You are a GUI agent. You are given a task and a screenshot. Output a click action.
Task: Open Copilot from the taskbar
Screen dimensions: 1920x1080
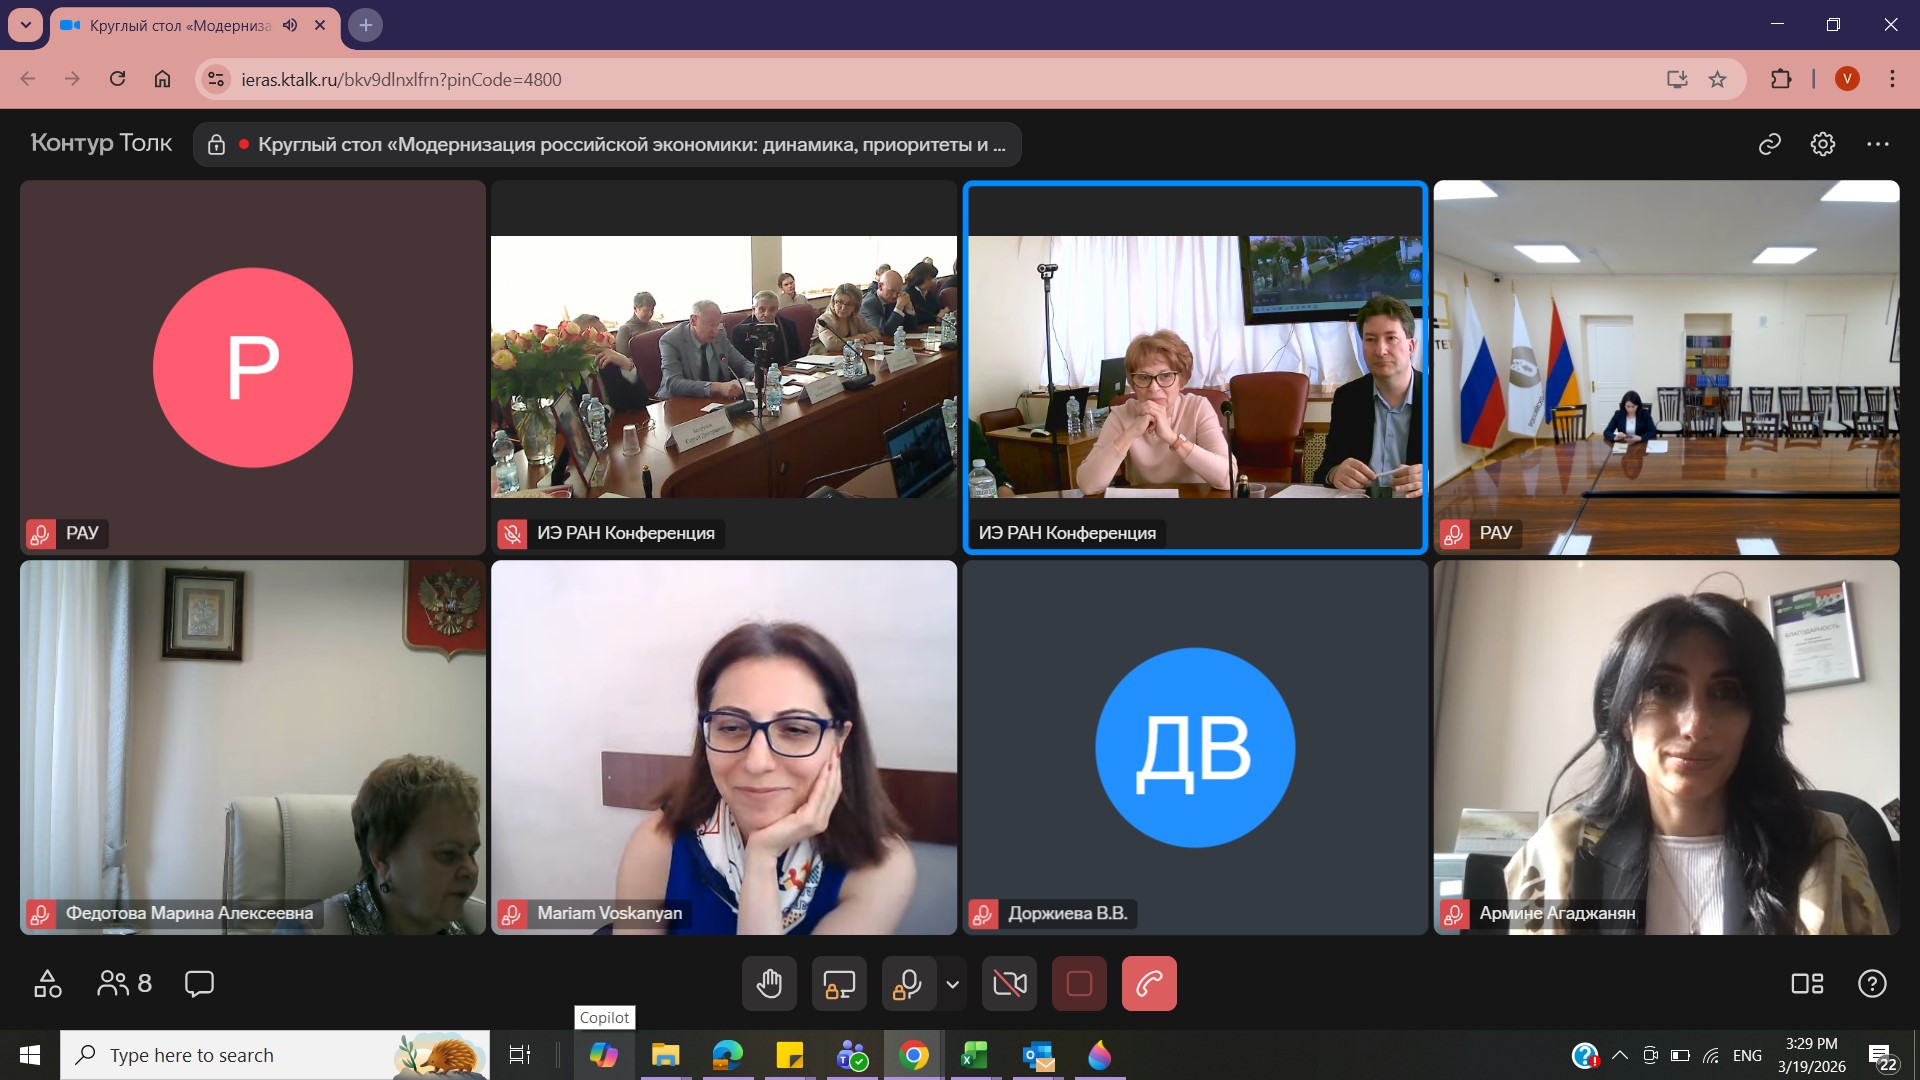point(603,1055)
